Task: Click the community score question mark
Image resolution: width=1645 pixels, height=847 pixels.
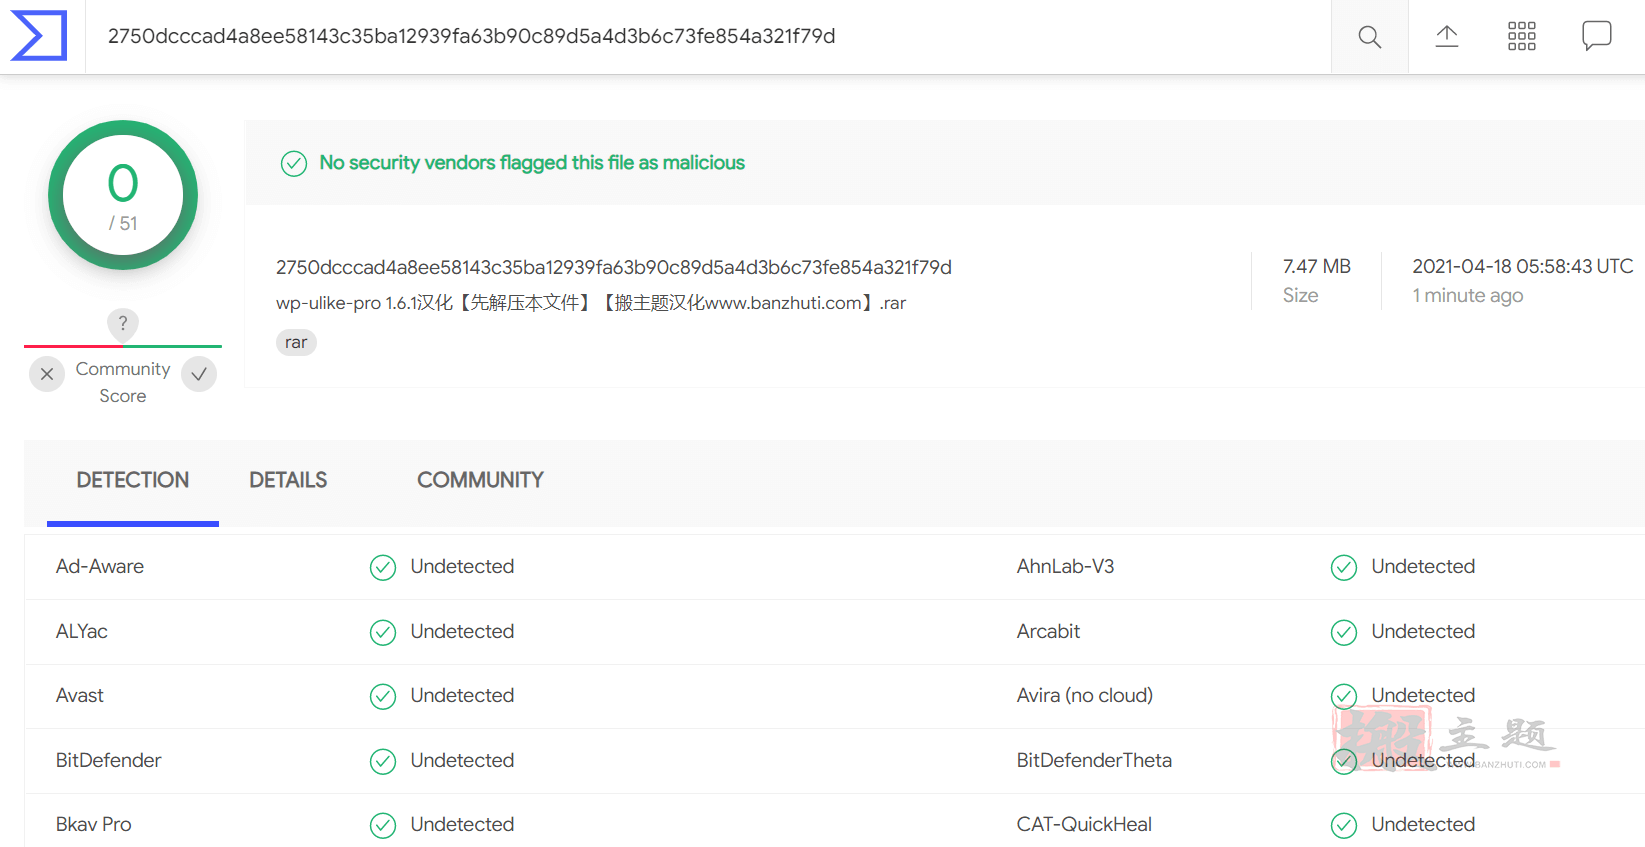Action: (x=123, y=323)
